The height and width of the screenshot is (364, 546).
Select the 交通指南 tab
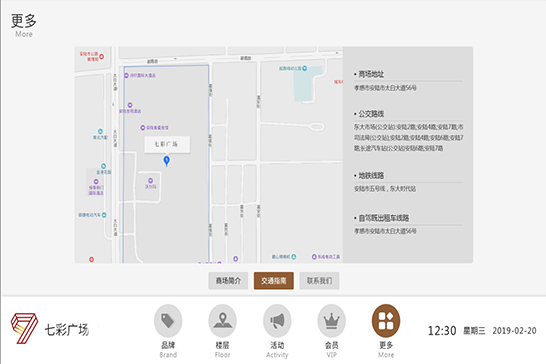[x=274, y=281]
